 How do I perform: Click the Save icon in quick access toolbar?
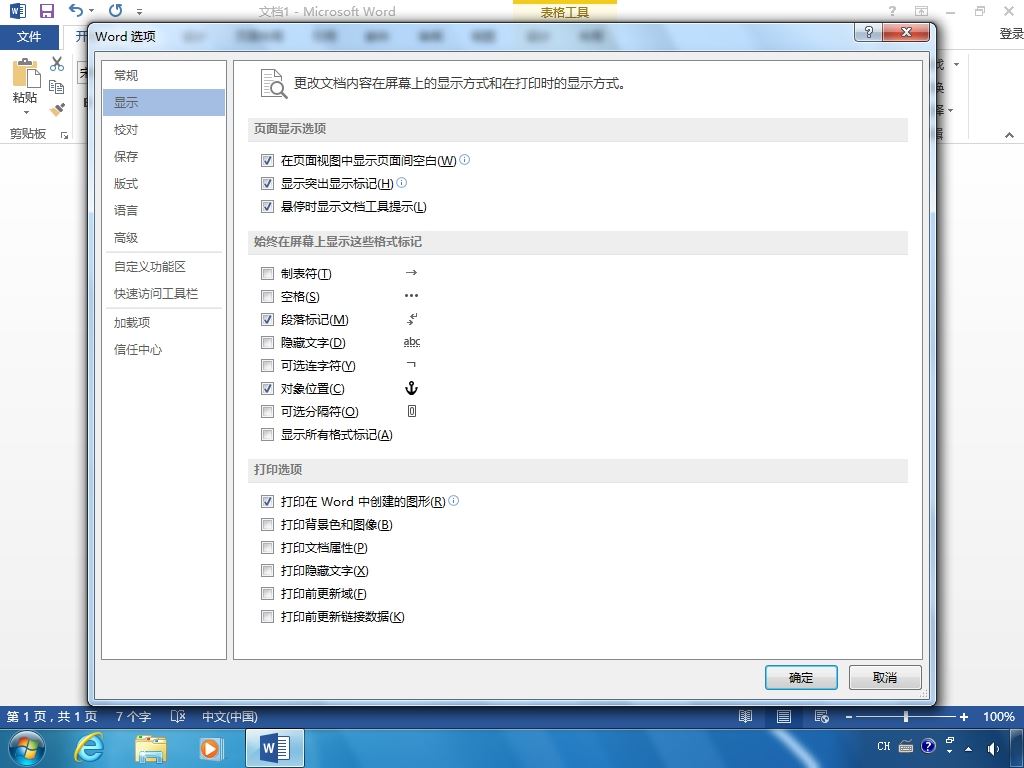click(x=46, y=10)
